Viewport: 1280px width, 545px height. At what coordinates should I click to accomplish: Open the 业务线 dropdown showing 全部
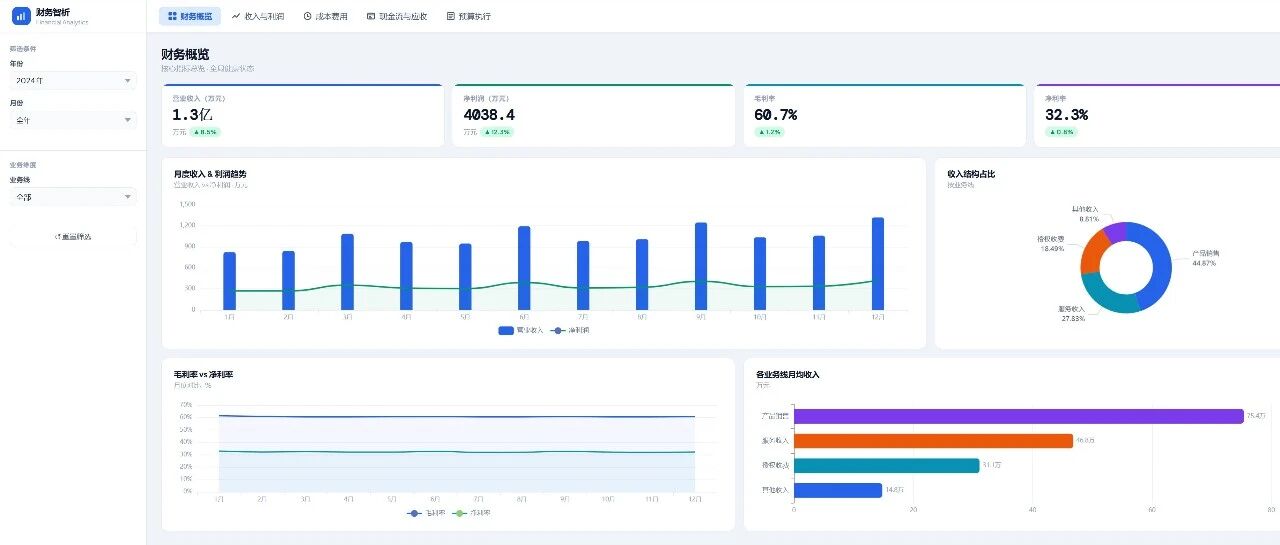tap(73, 197)
